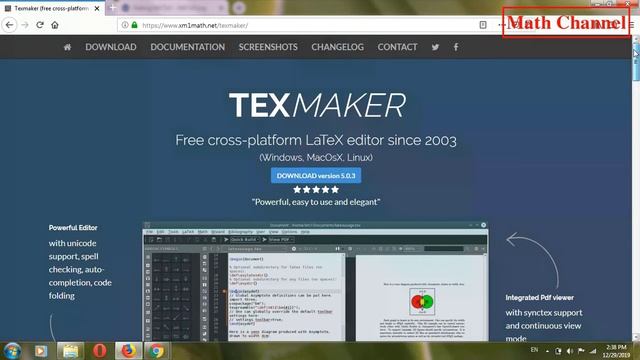Open the Windows Start menu
This screenshot has height=360, width=640.
pyautogui.click(x=12, y=351)
